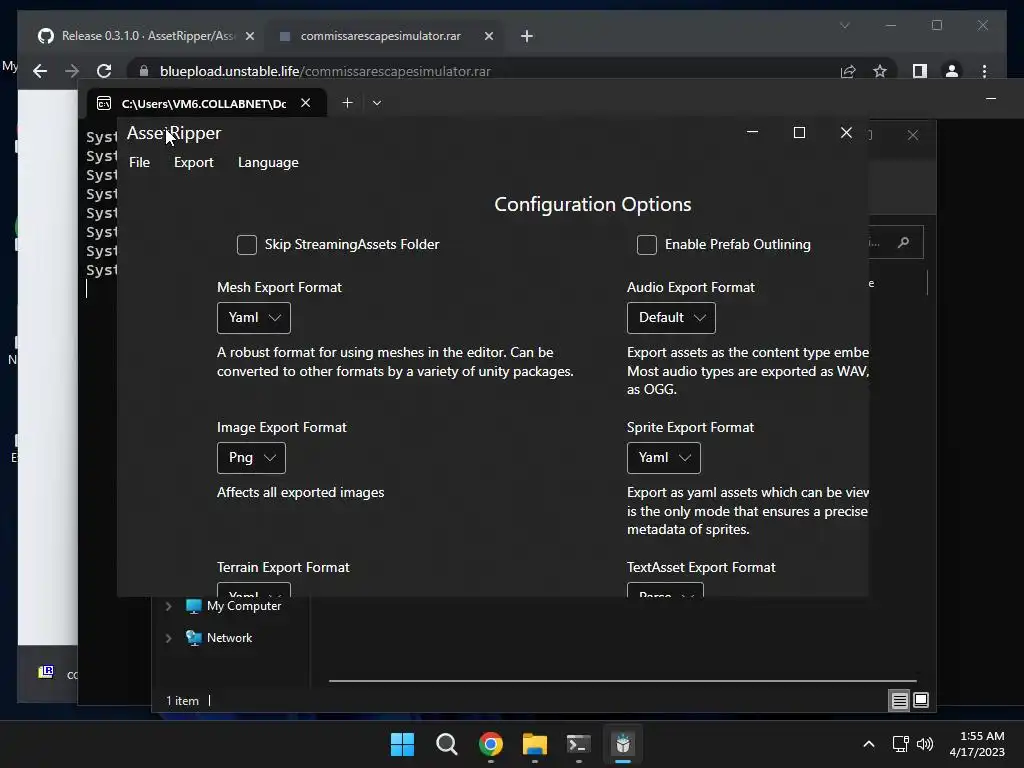Screen dimensions: 1024x768
Task: Click the Chrome address bar URL
Action: tap(325, 71)
